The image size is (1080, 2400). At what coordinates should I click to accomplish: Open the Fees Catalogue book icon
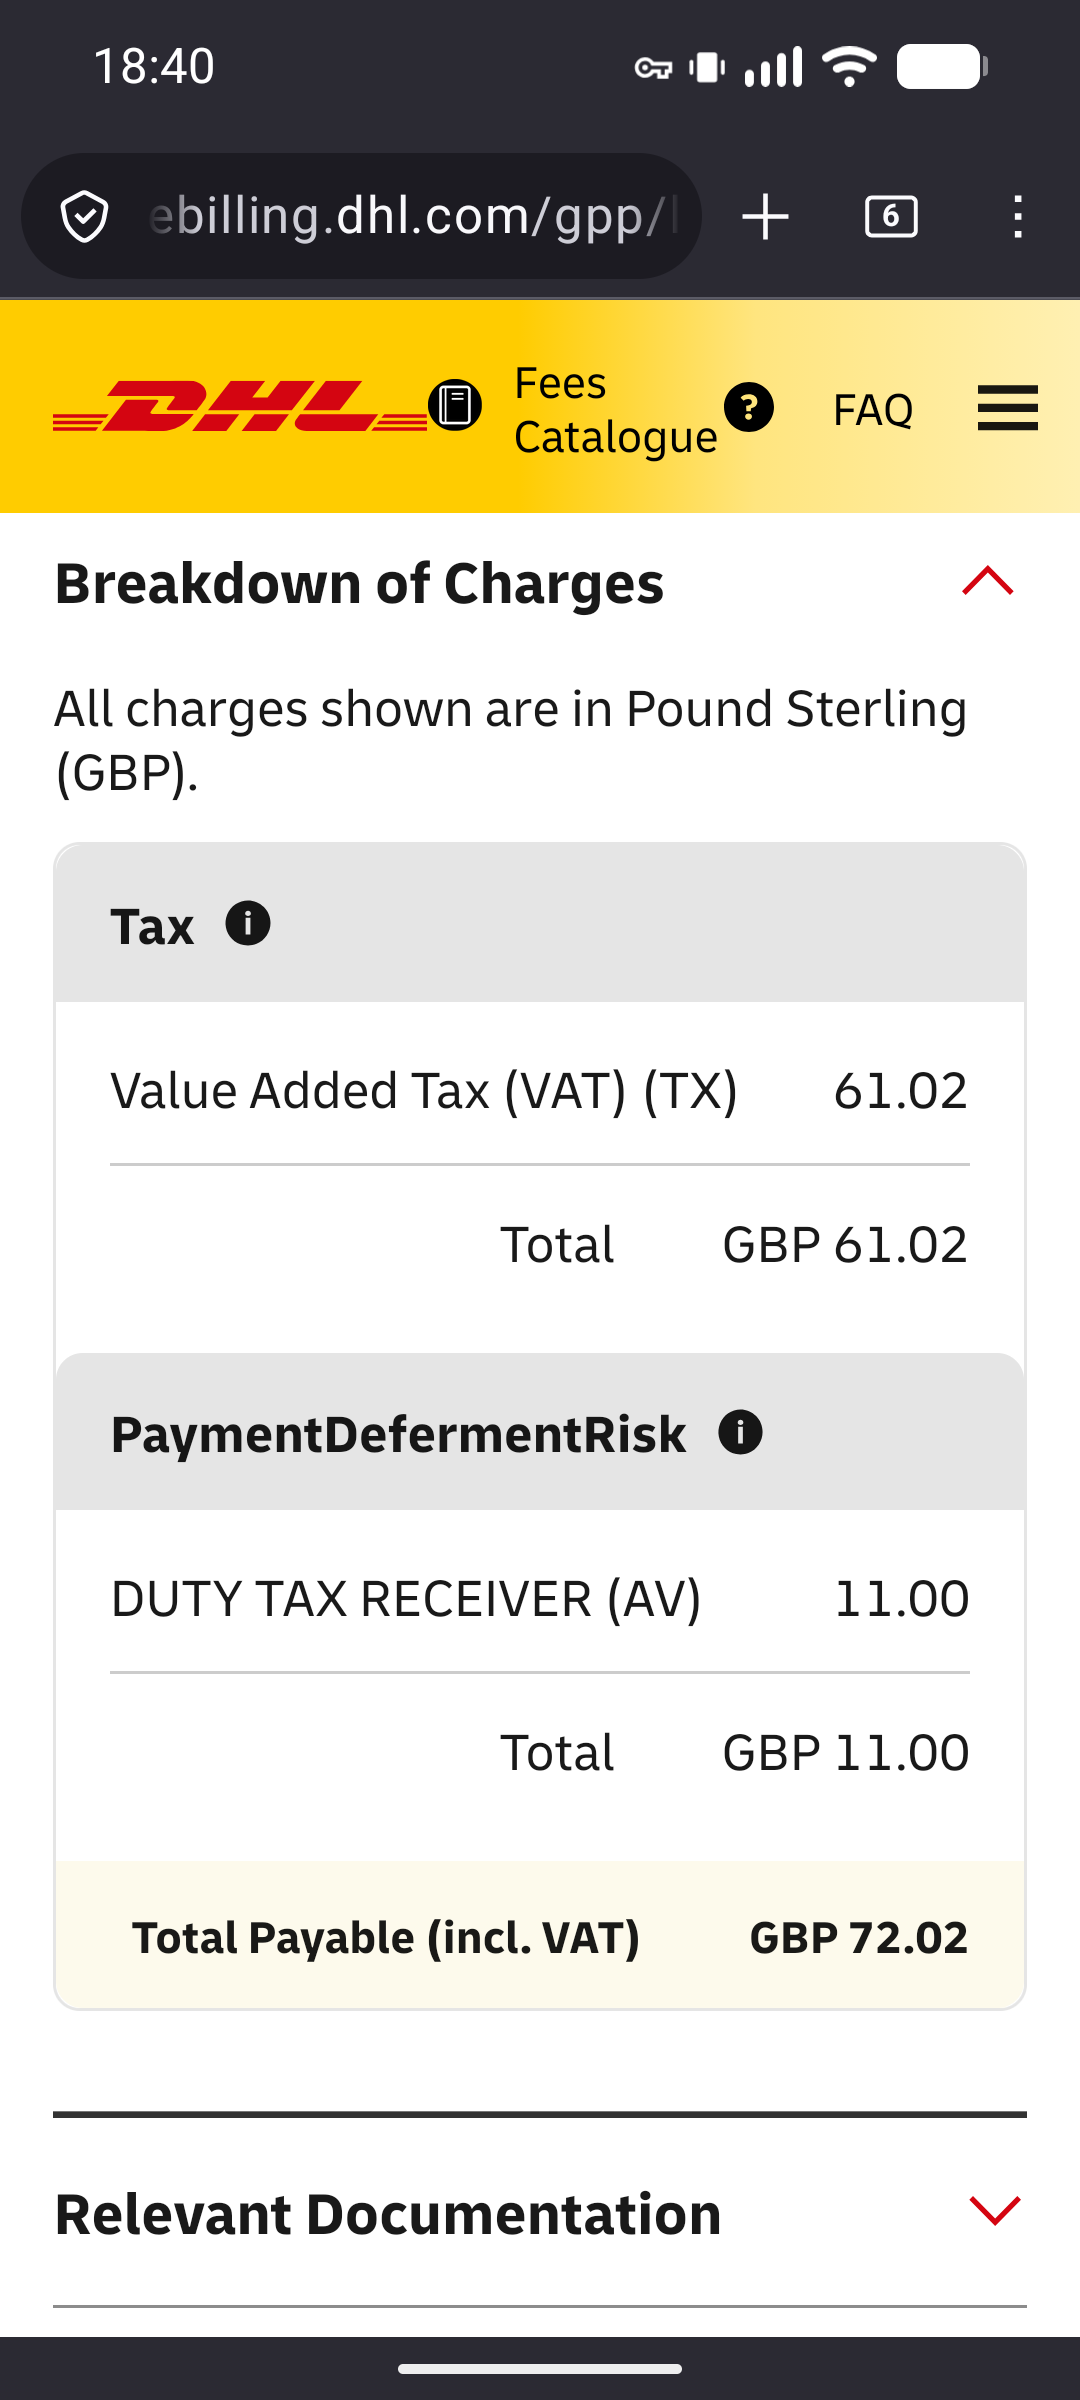[x=455, y=406]
